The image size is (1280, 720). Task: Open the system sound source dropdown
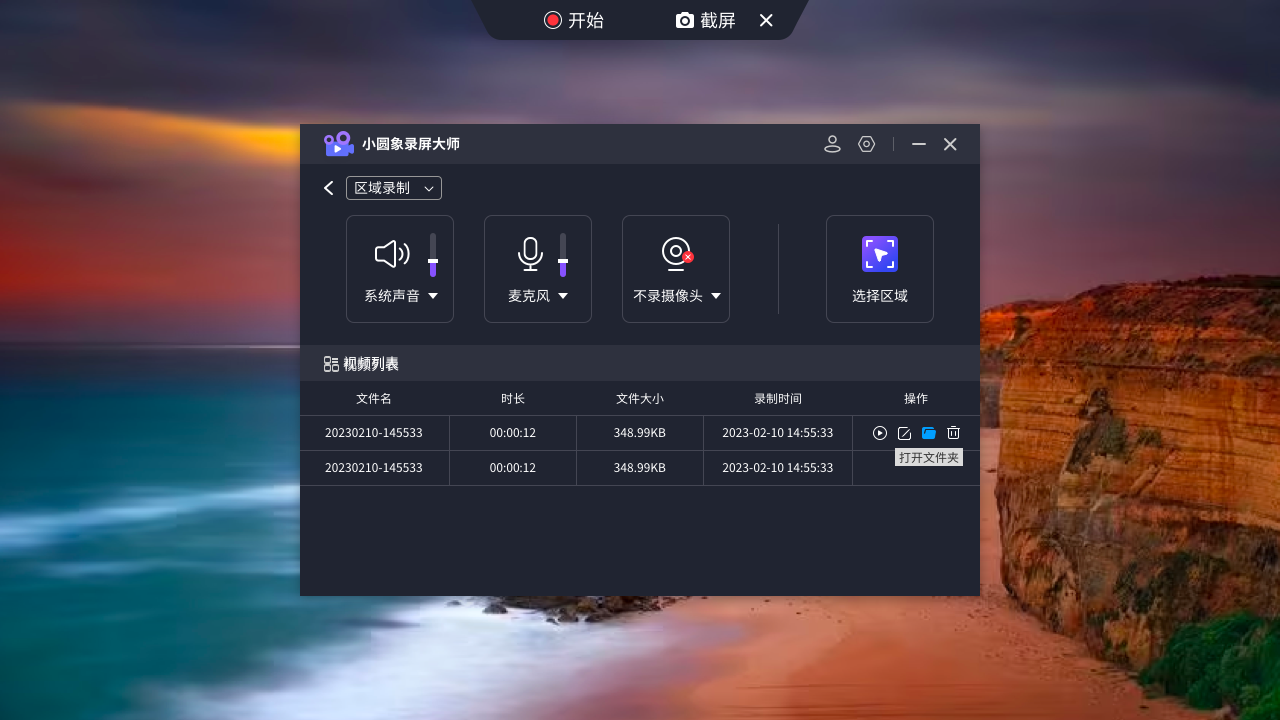(x=433, y=296)
